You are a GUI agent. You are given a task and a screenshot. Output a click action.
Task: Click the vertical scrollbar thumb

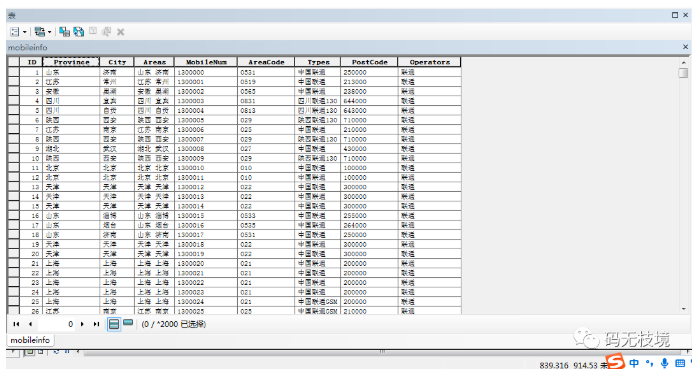pos(683,73)
